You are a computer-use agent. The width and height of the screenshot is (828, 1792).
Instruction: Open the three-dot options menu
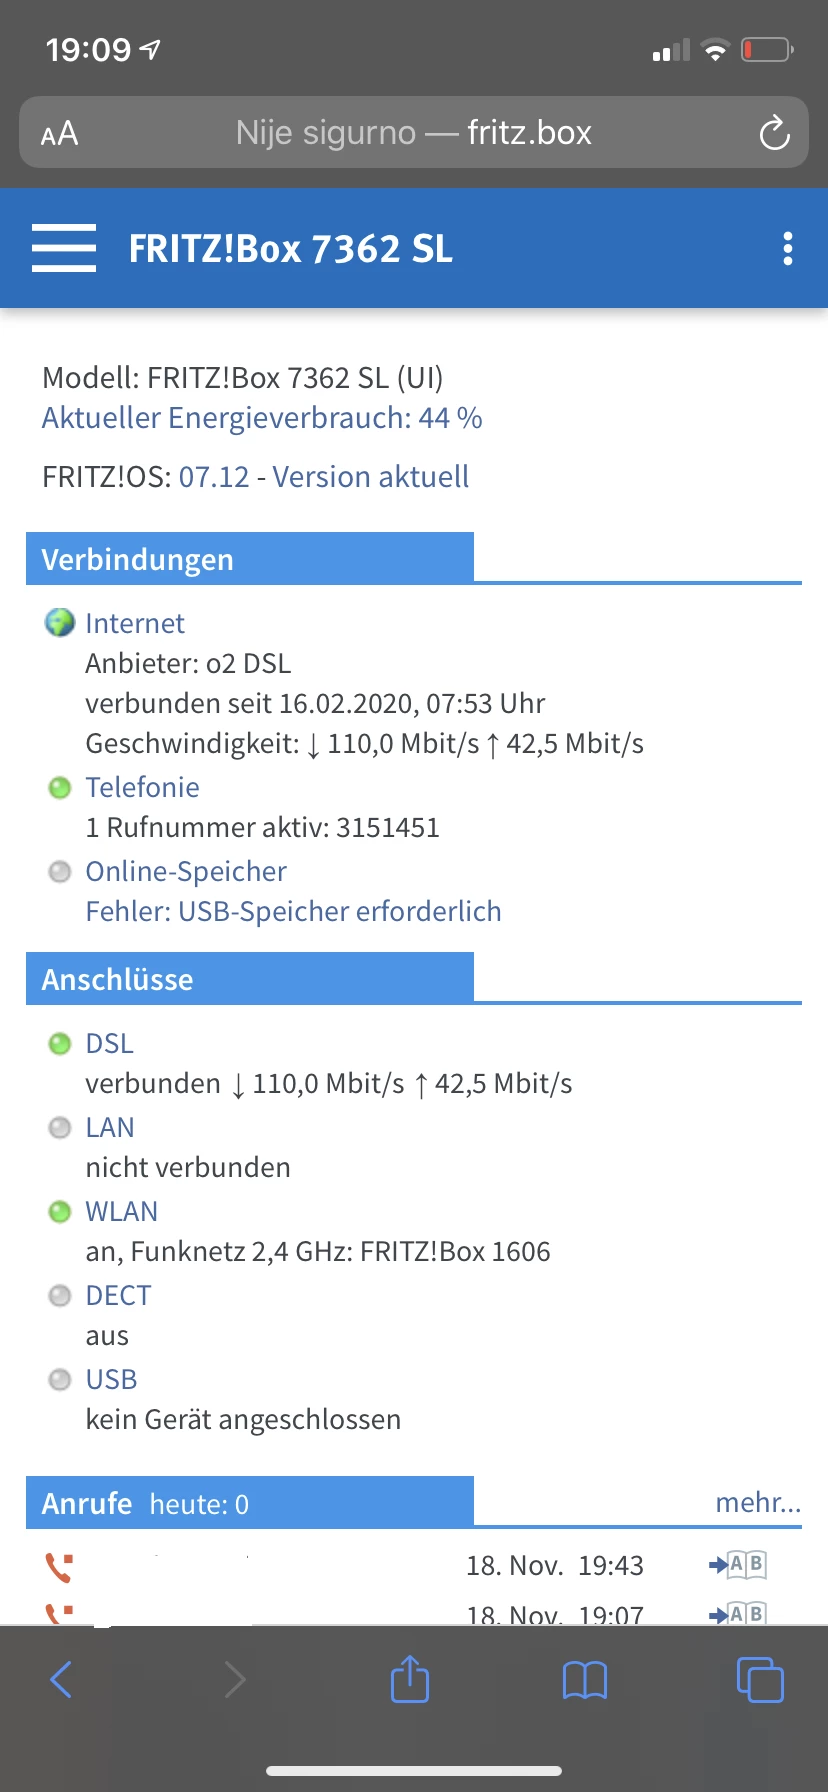coord(788,248)
